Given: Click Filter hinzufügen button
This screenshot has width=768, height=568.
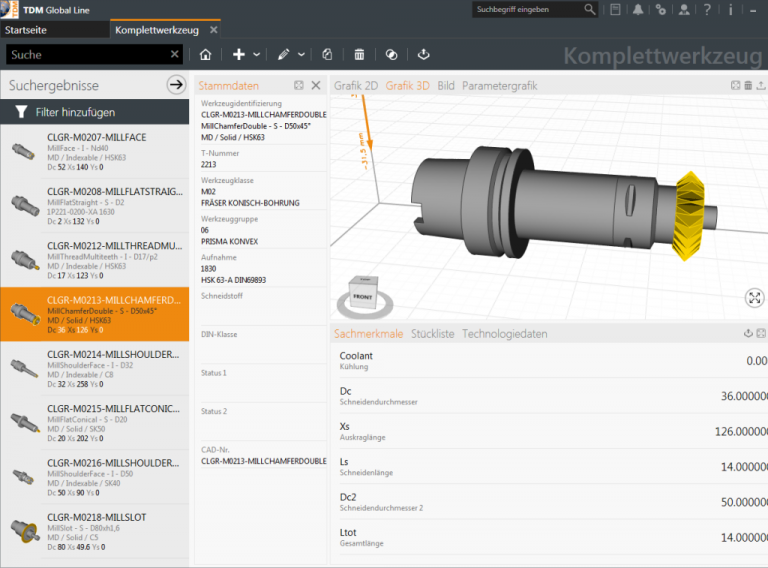Looking at the screenshot, I should 95,112.
